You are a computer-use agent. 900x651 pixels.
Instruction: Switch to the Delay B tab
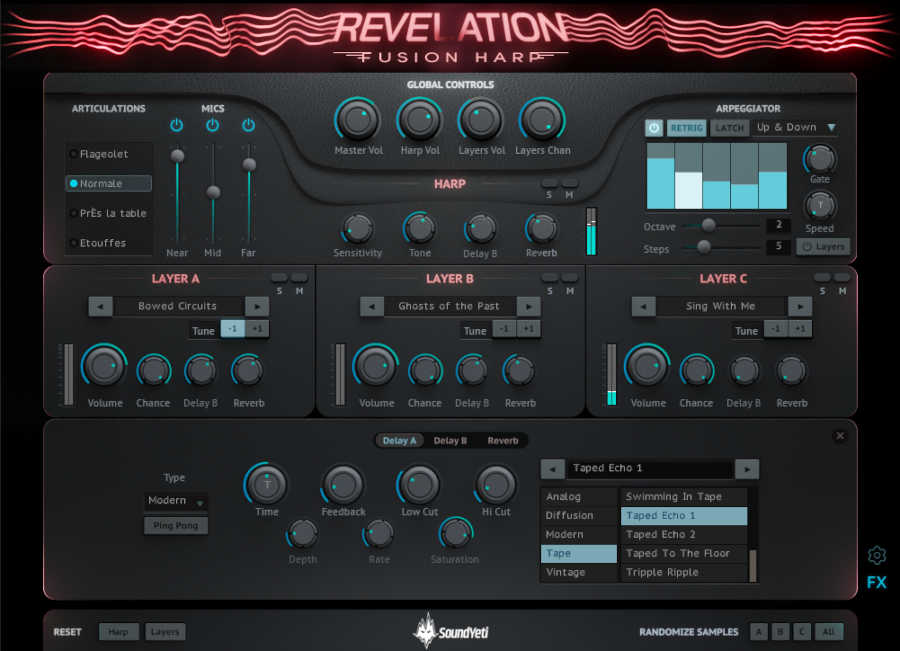tap(452, 440)
